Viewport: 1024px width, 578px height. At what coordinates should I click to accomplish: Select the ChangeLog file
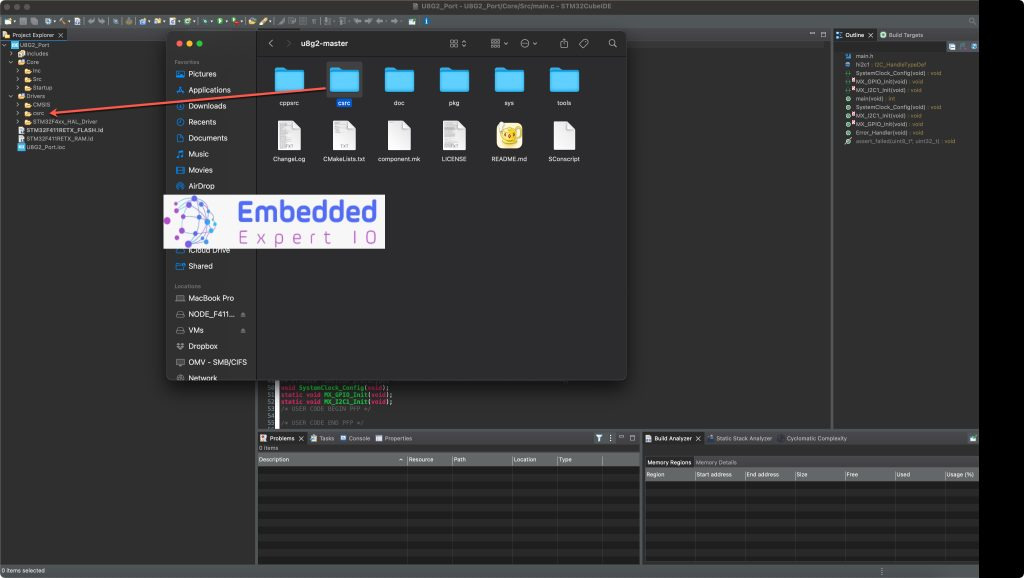point(289,141)
